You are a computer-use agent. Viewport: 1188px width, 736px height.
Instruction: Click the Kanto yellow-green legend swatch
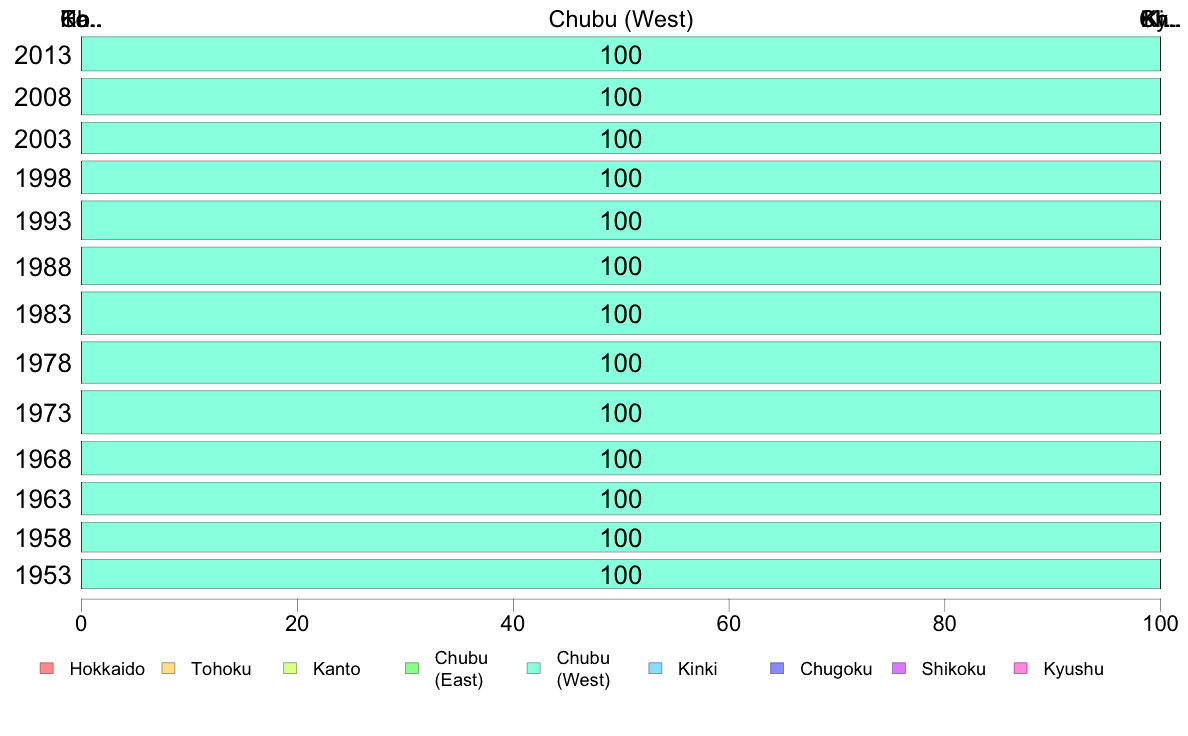(x=289, y=669)
